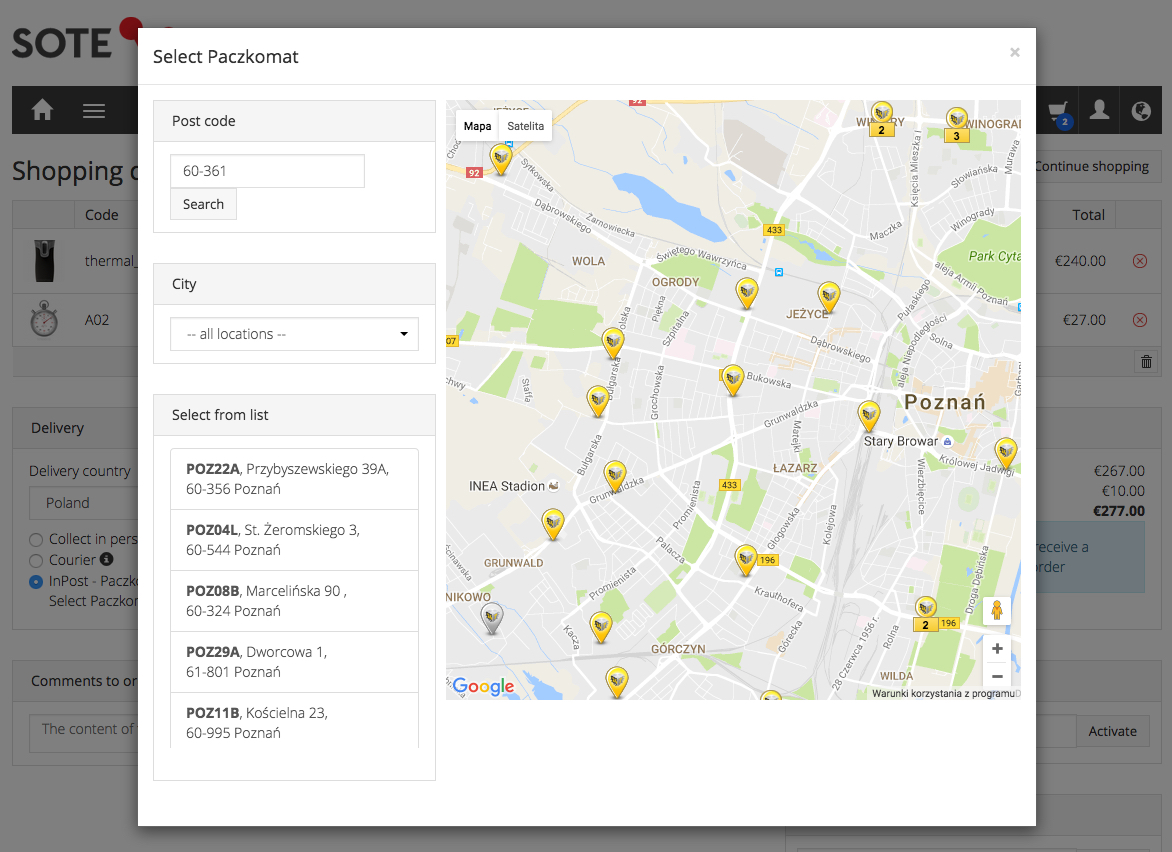This screenshot has width=1172, height=852.
Task: Click the globe language icon in navbar
Action: pyautogui.click(x=1141, y=111)
